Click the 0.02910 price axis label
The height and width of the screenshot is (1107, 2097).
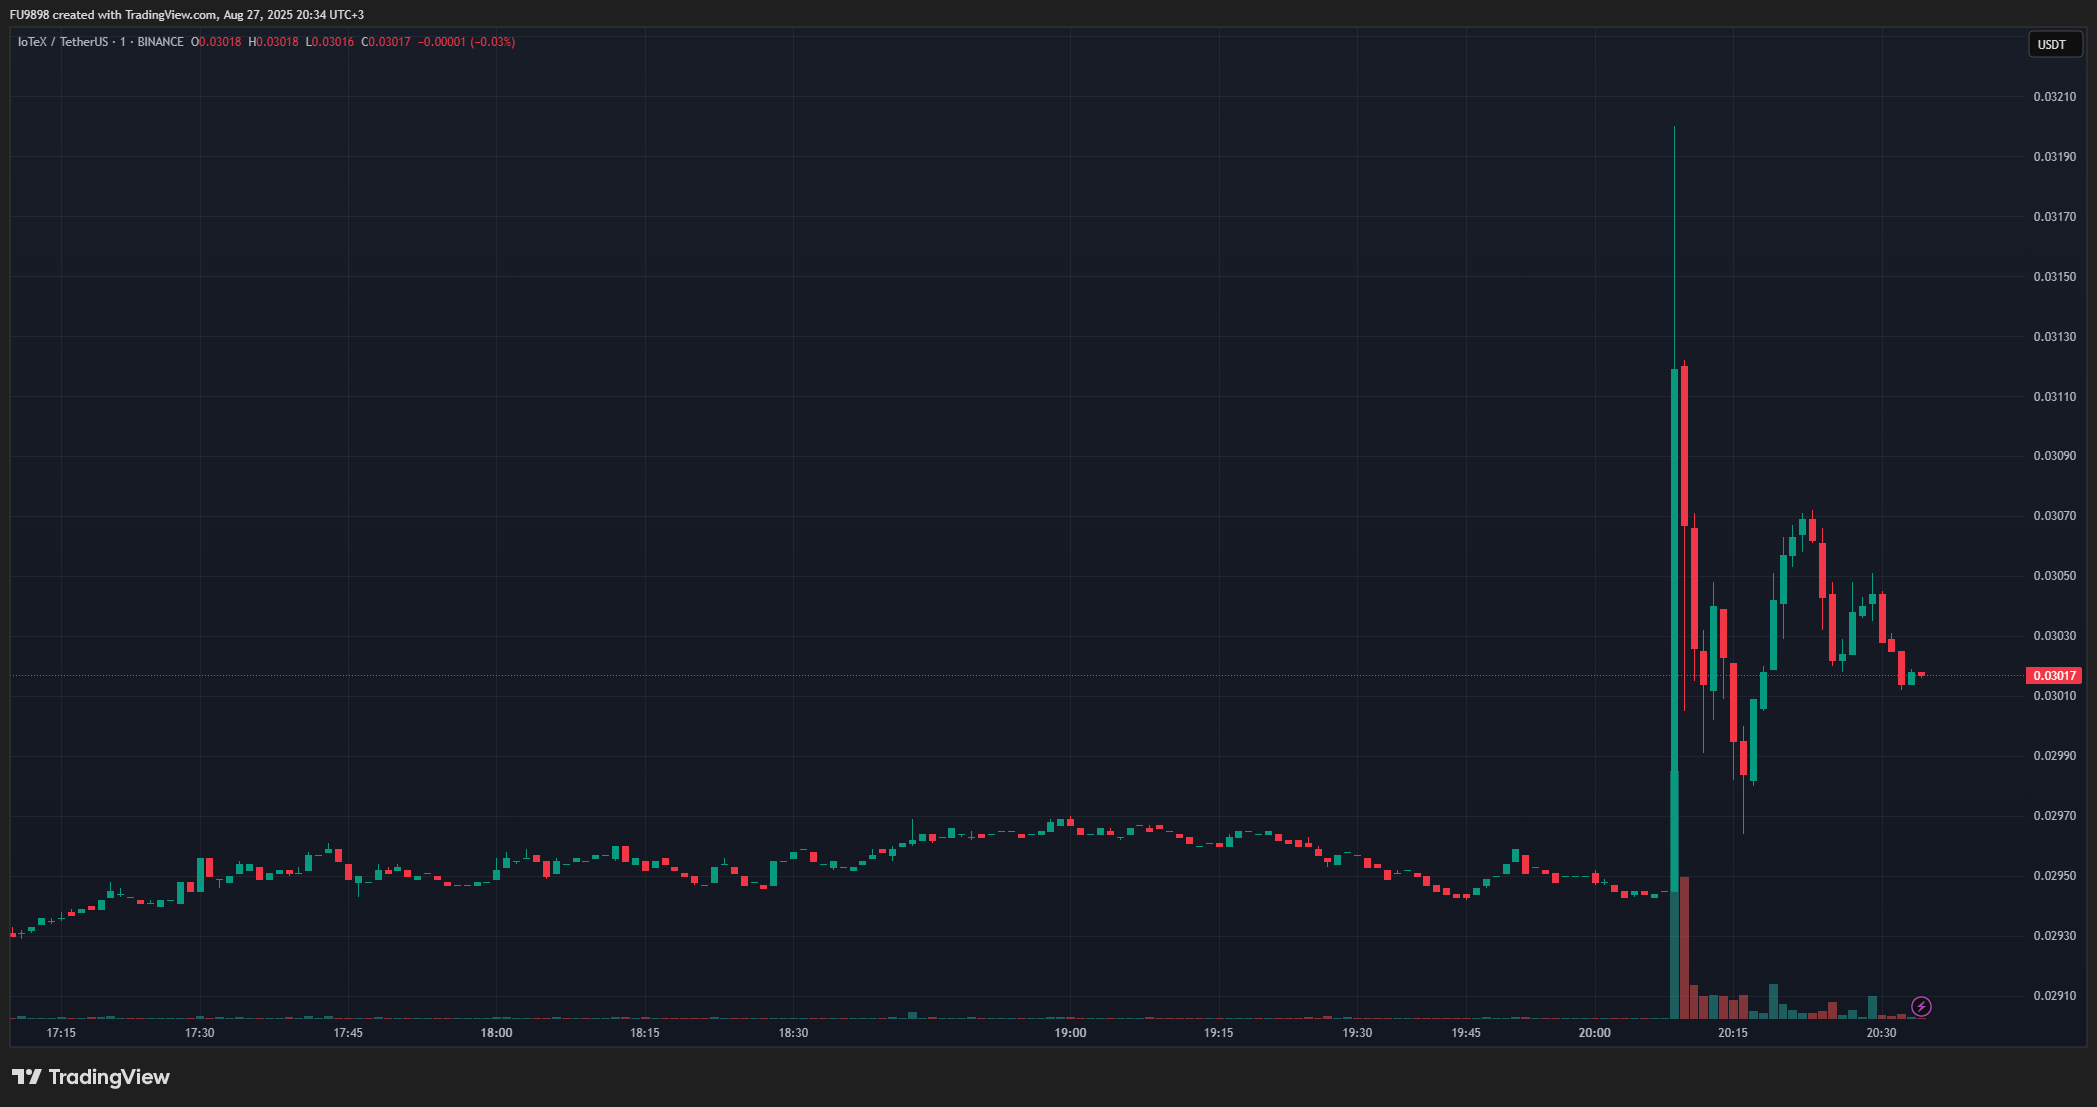tap(2054, 996)
